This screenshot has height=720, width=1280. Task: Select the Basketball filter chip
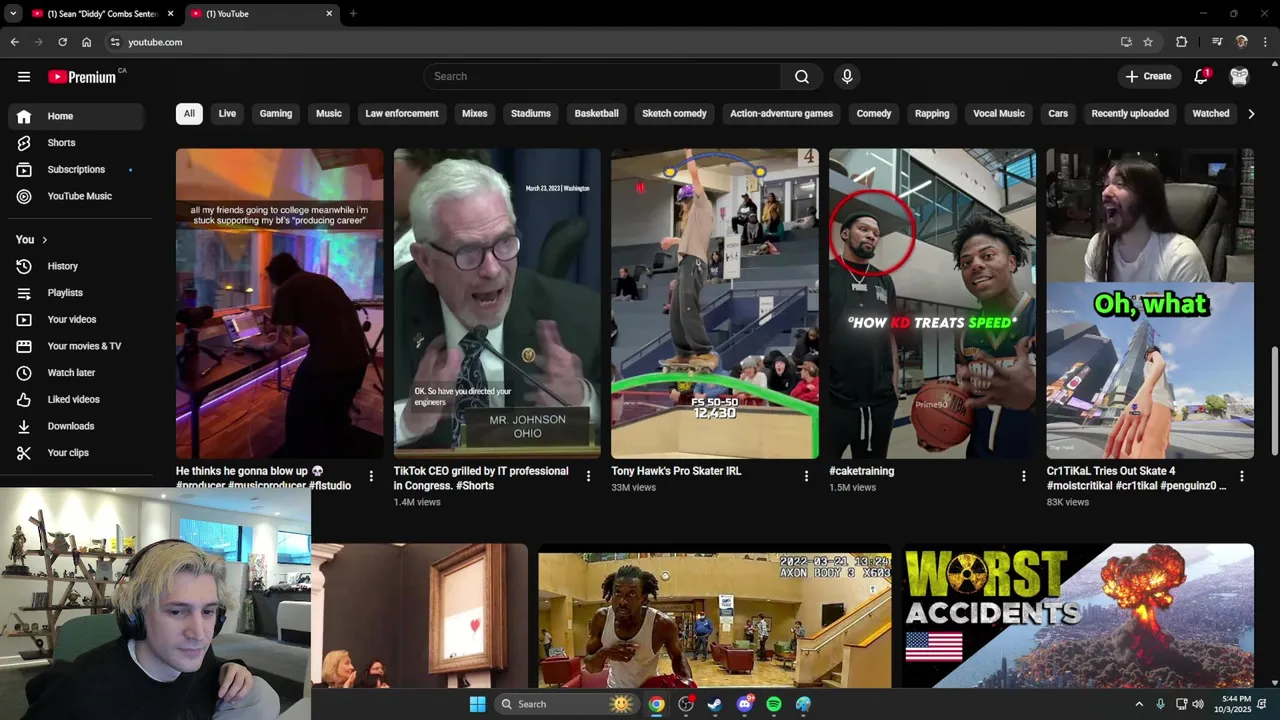pyautogui.click(x=597, y=113)
